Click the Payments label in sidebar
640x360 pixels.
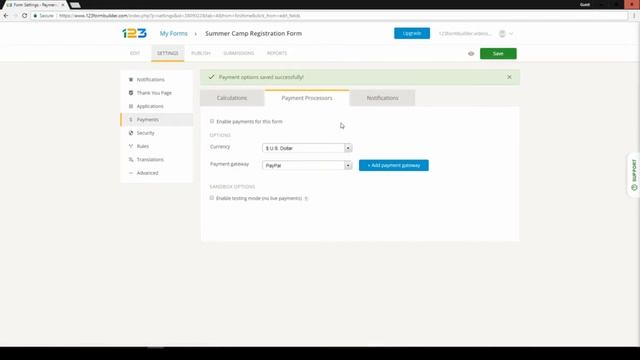pos(148,120)
